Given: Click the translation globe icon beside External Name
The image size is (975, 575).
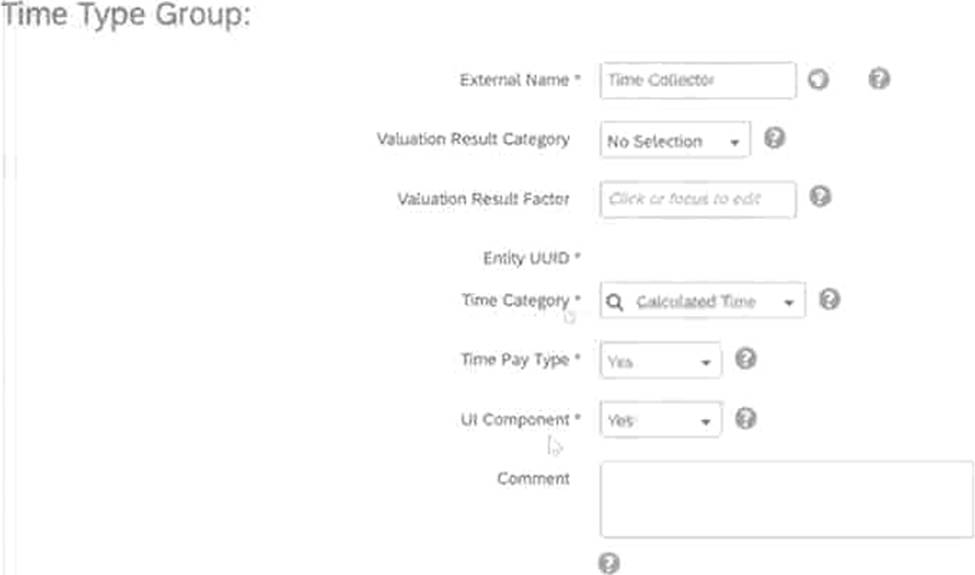Looking at the screenshot, I should pos(818,80).
